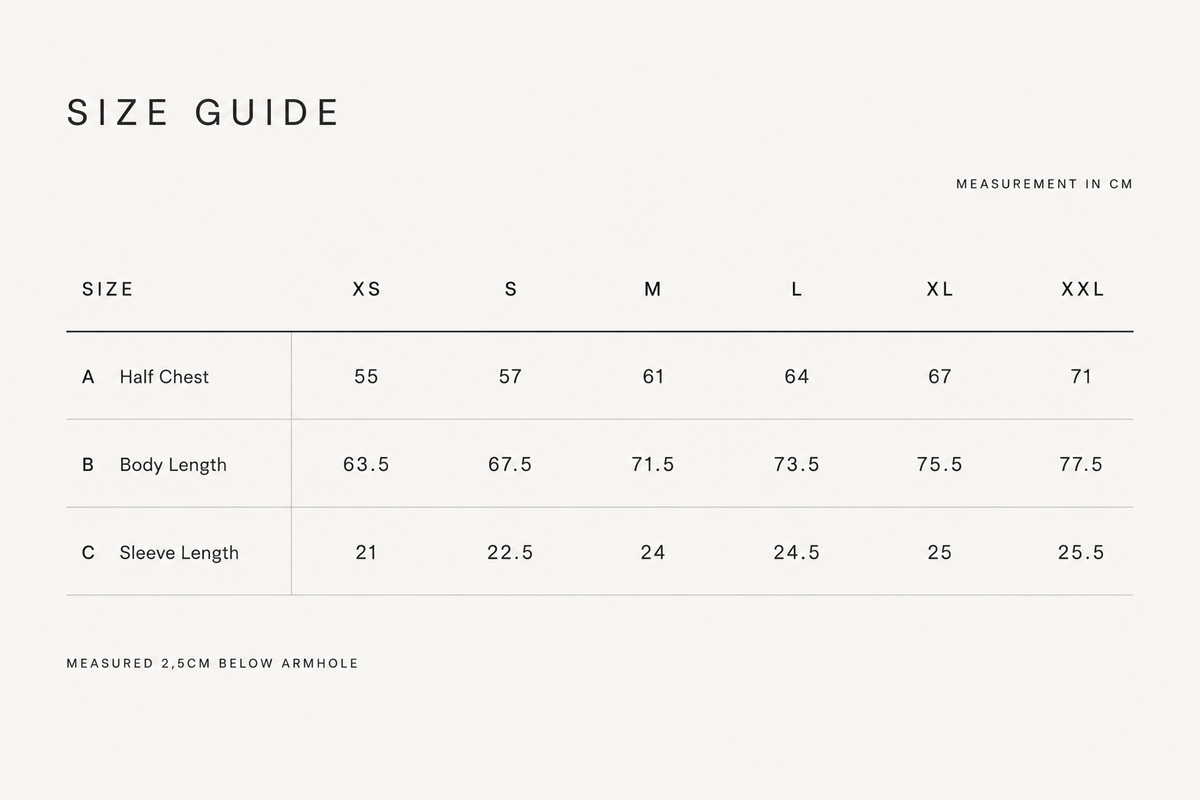Viewport: 1200px width, 800px height.
Task: Click the Sleeve Length row label
Action: 179,553
